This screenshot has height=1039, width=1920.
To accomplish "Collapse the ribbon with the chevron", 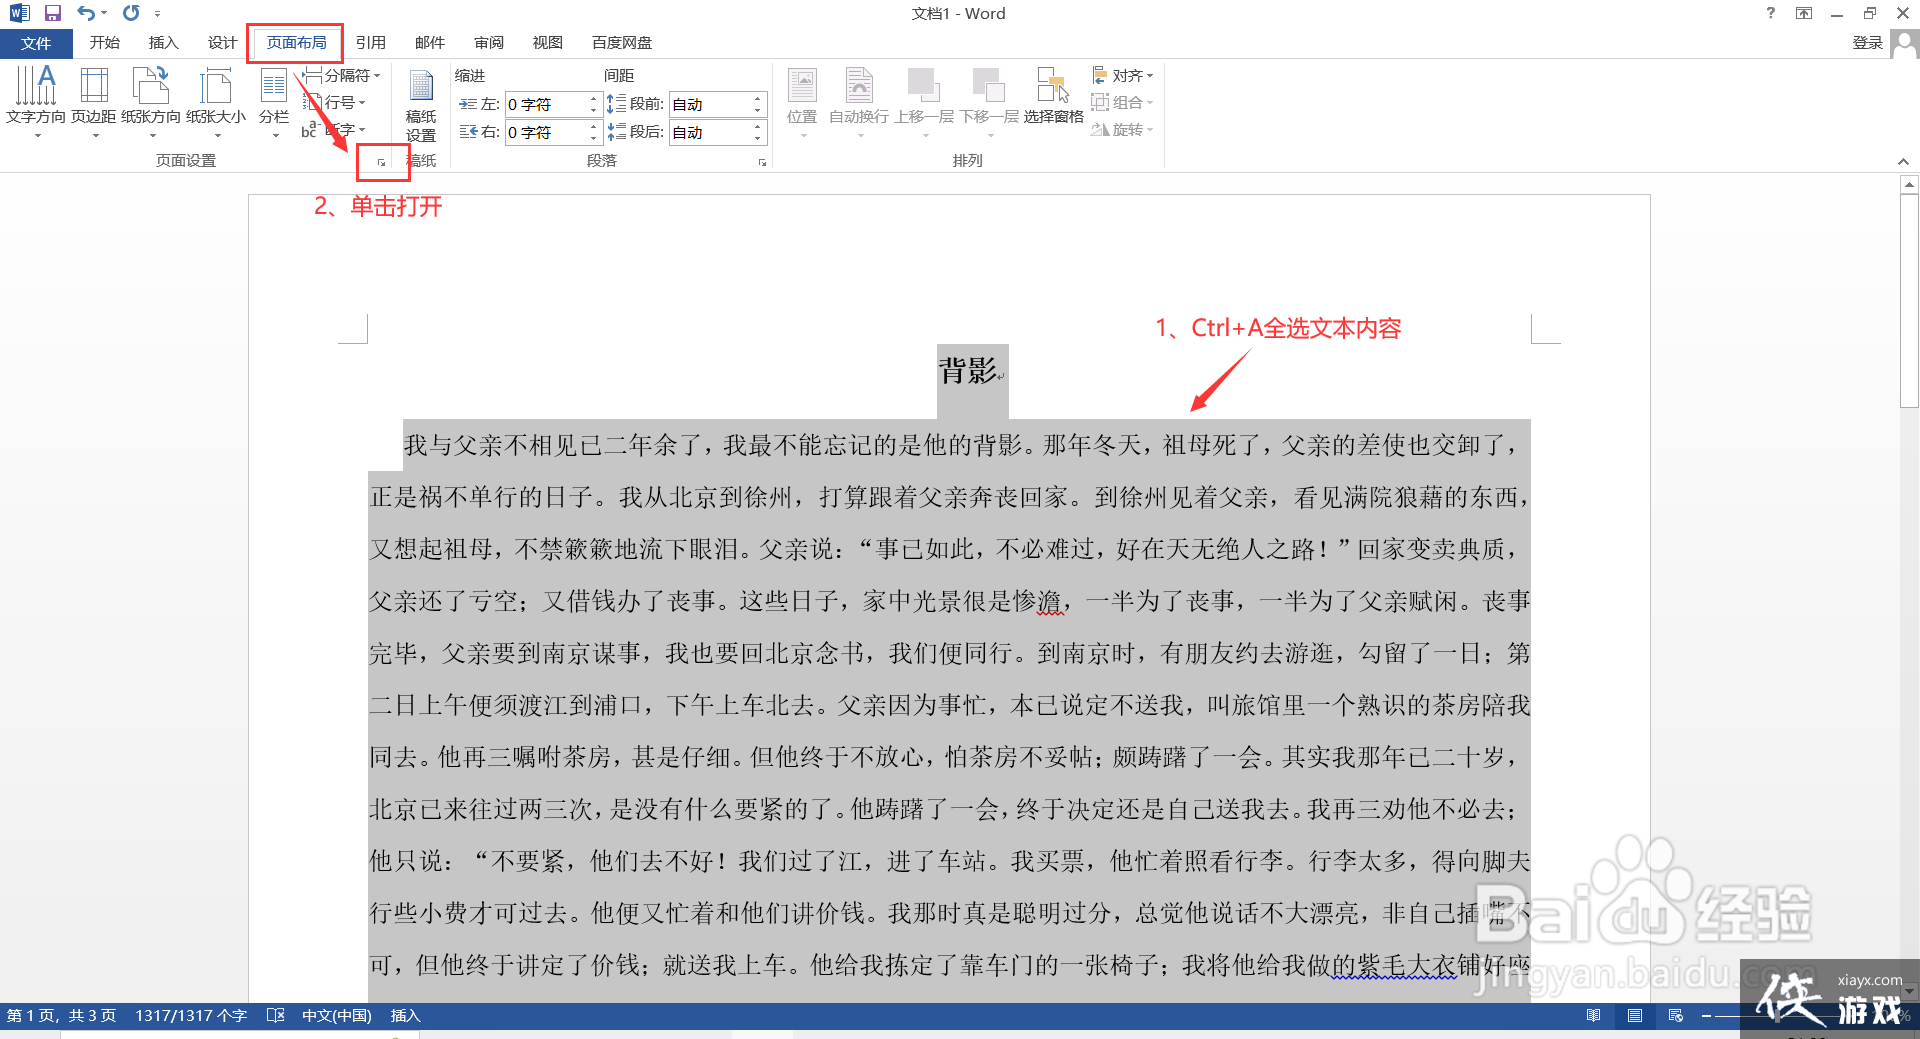I will tap(1903, 162).
